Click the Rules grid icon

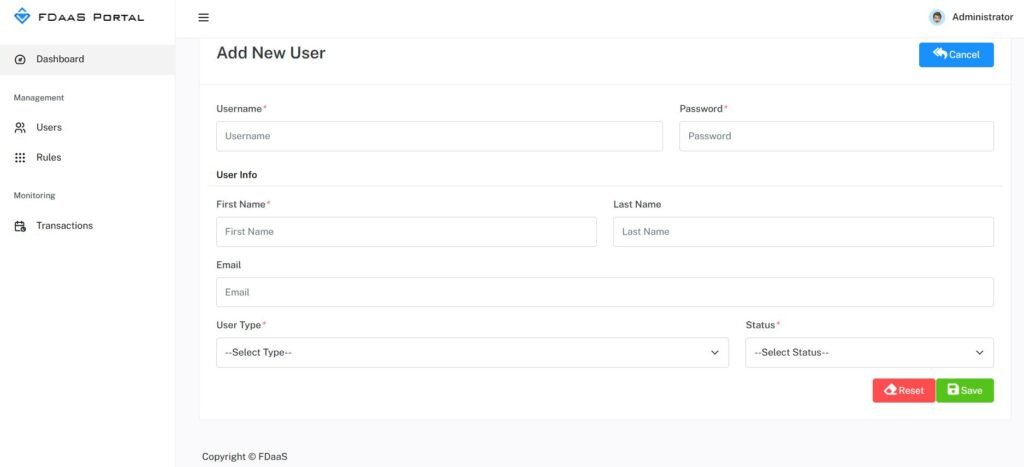click(x=20, y=158)
